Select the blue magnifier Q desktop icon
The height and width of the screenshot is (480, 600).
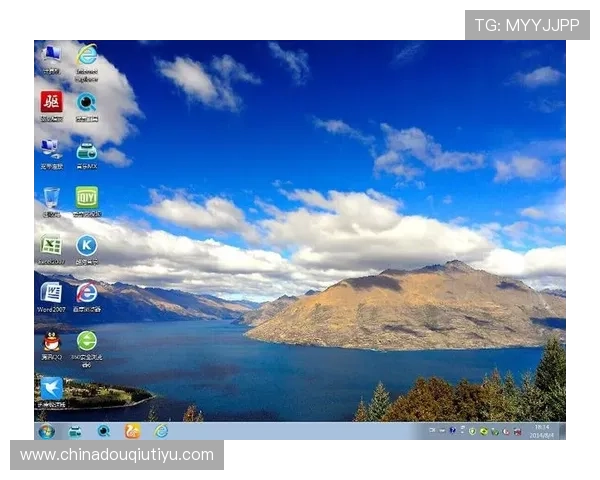click(87, 102)
